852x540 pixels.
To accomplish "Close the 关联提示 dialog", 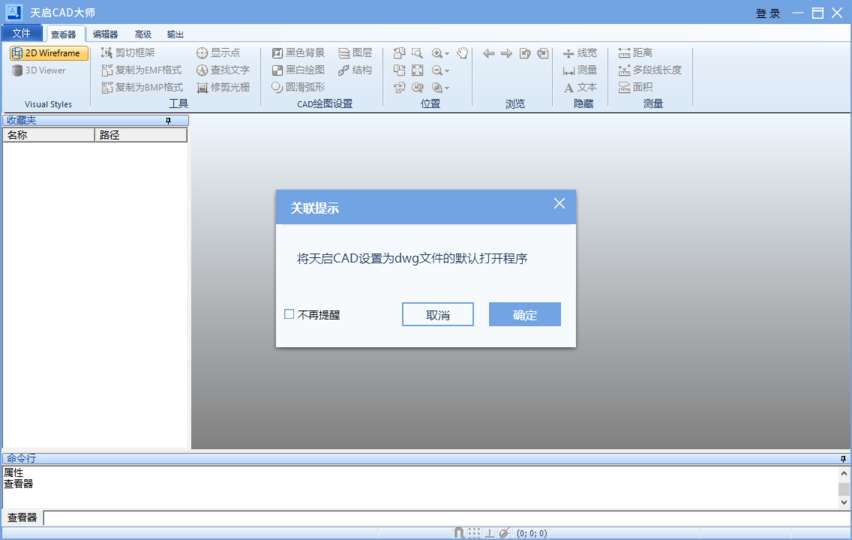I will pyautogui.click(x=559, y=204).
